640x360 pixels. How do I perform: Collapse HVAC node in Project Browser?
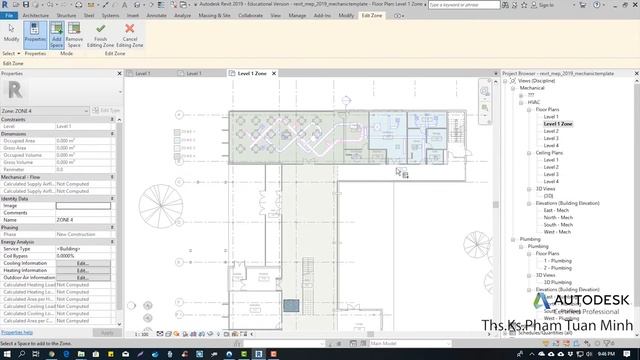(x=521, y=102)
